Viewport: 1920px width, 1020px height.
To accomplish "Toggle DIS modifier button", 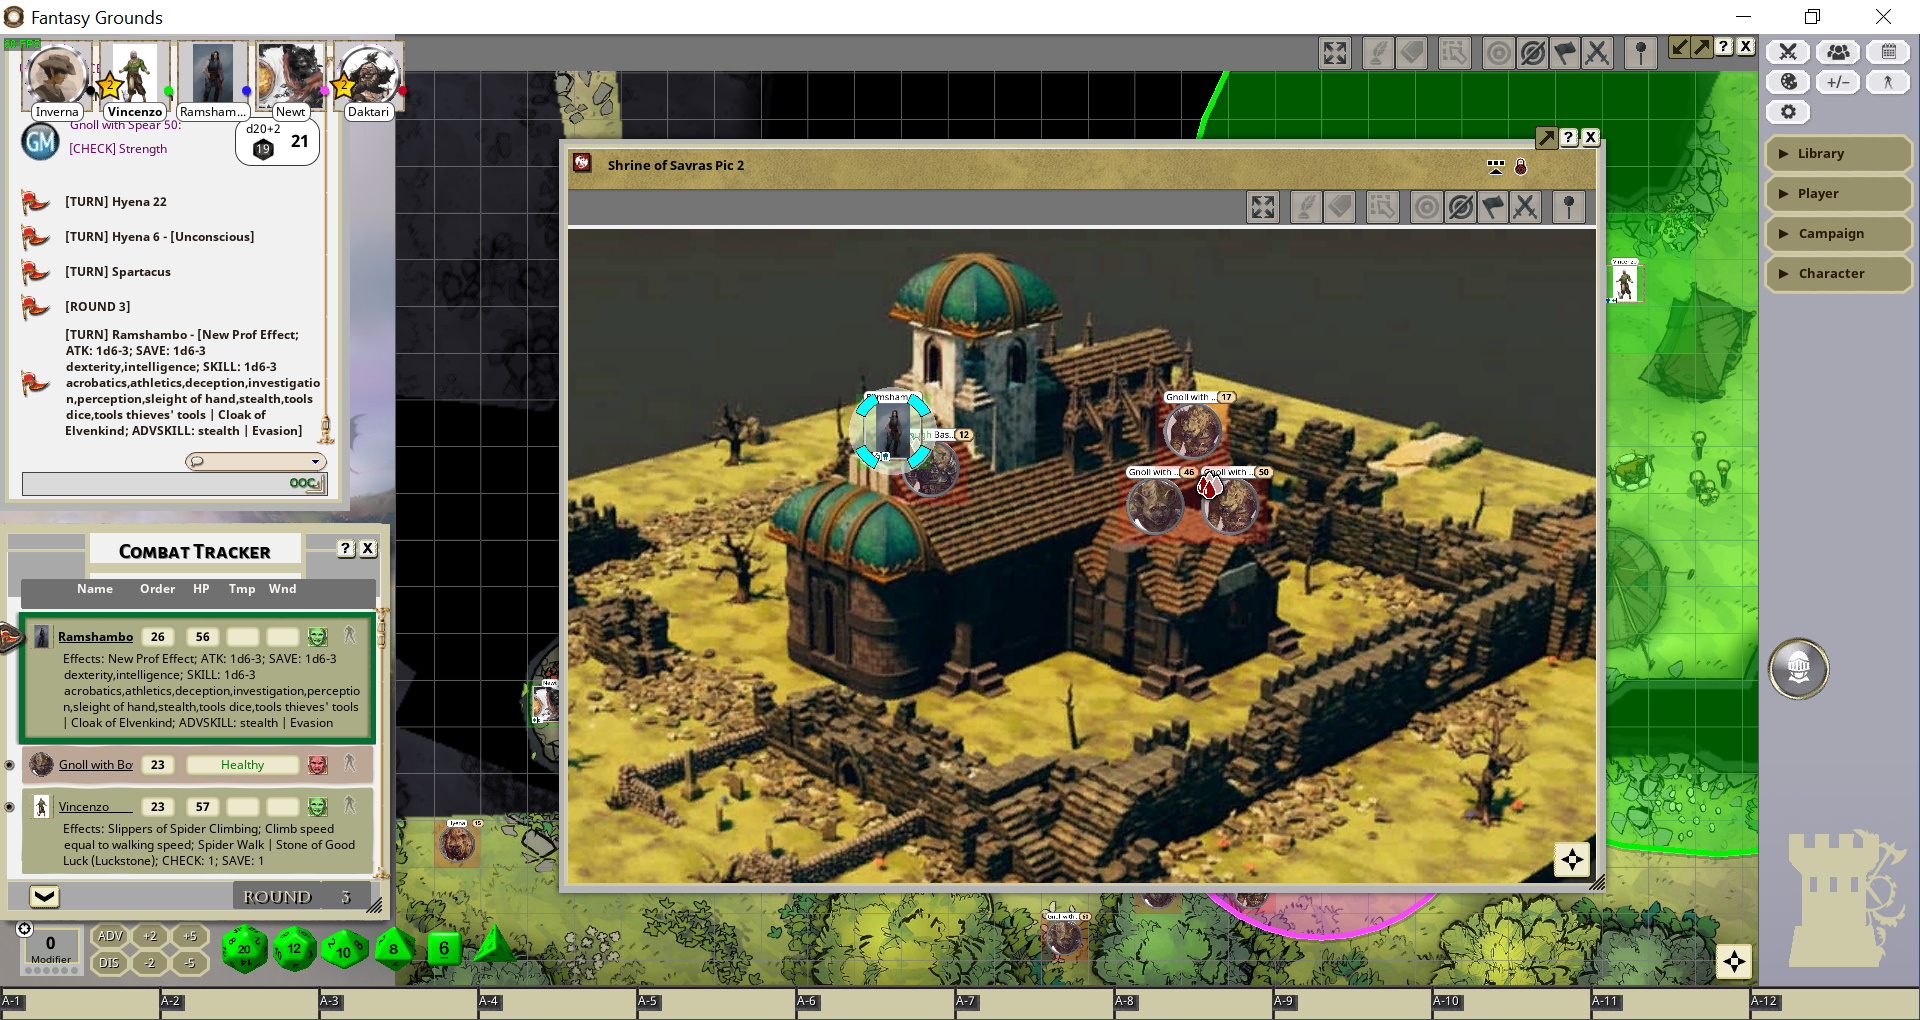I will coord(110,963).
